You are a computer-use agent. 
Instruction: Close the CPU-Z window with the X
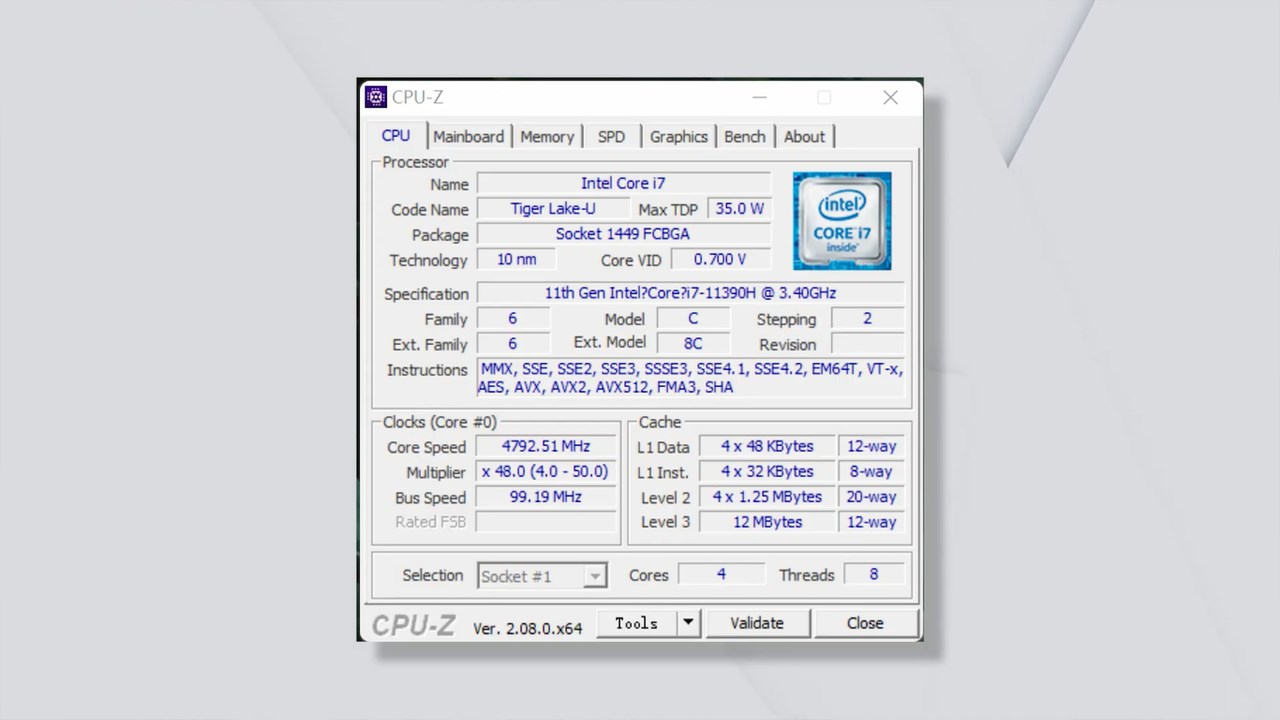pyautogui.click(x=890, y=97)
